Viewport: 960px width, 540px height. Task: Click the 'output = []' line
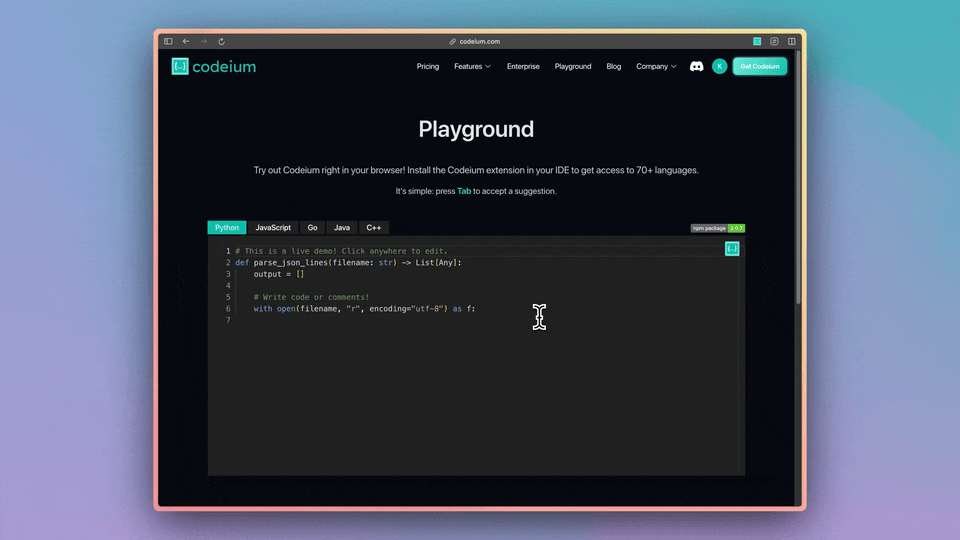[279, 274]
